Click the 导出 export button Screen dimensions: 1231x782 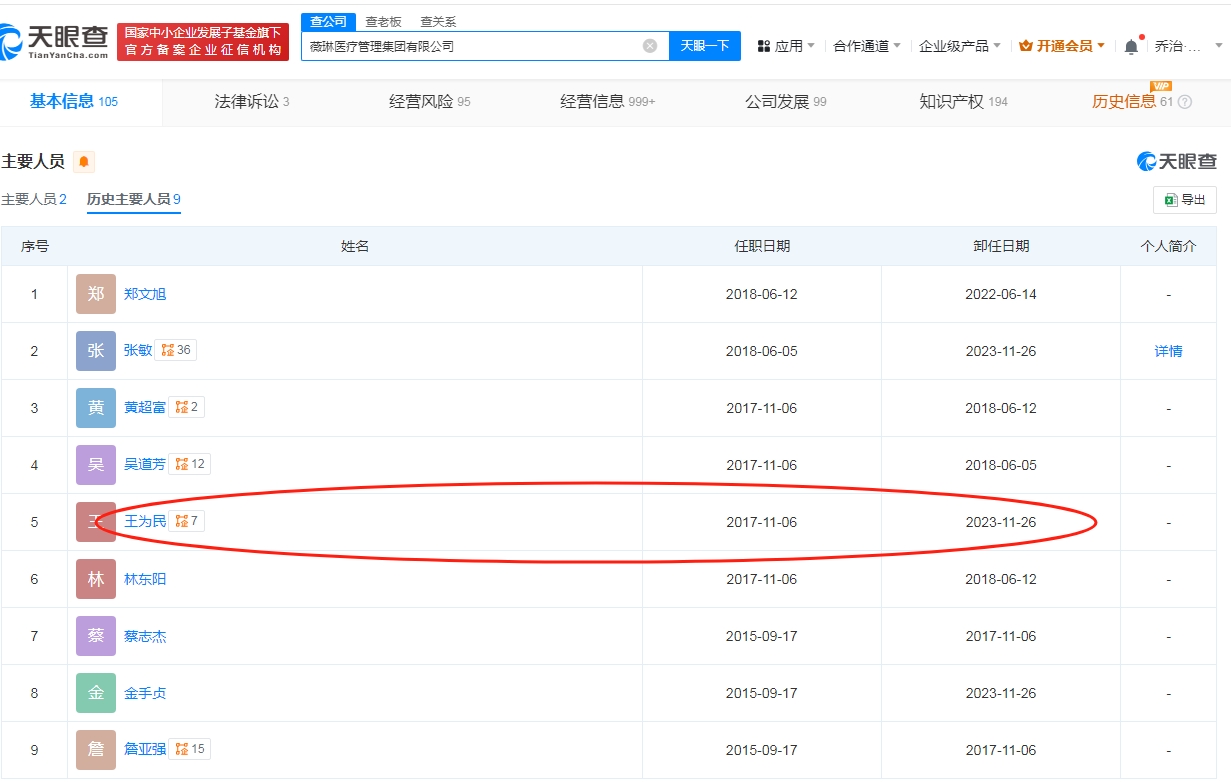[x=1185, y=200]
